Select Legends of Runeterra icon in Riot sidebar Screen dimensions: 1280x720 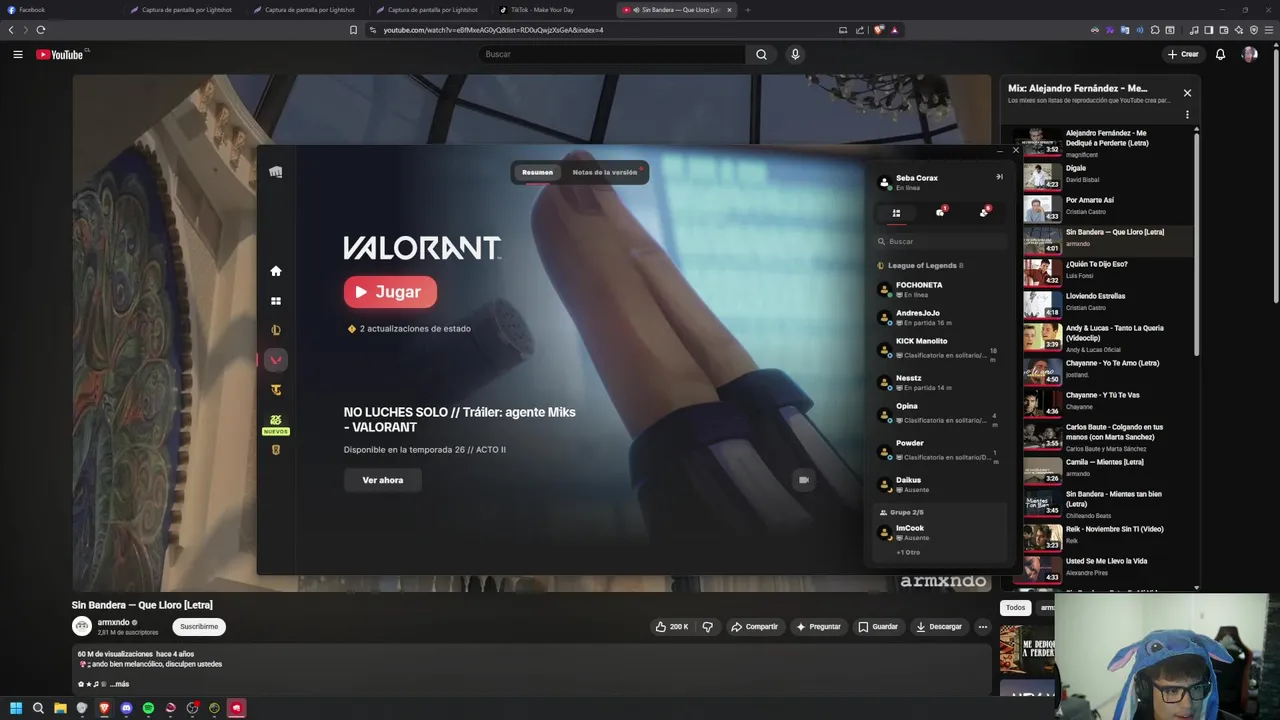[276, 450]
